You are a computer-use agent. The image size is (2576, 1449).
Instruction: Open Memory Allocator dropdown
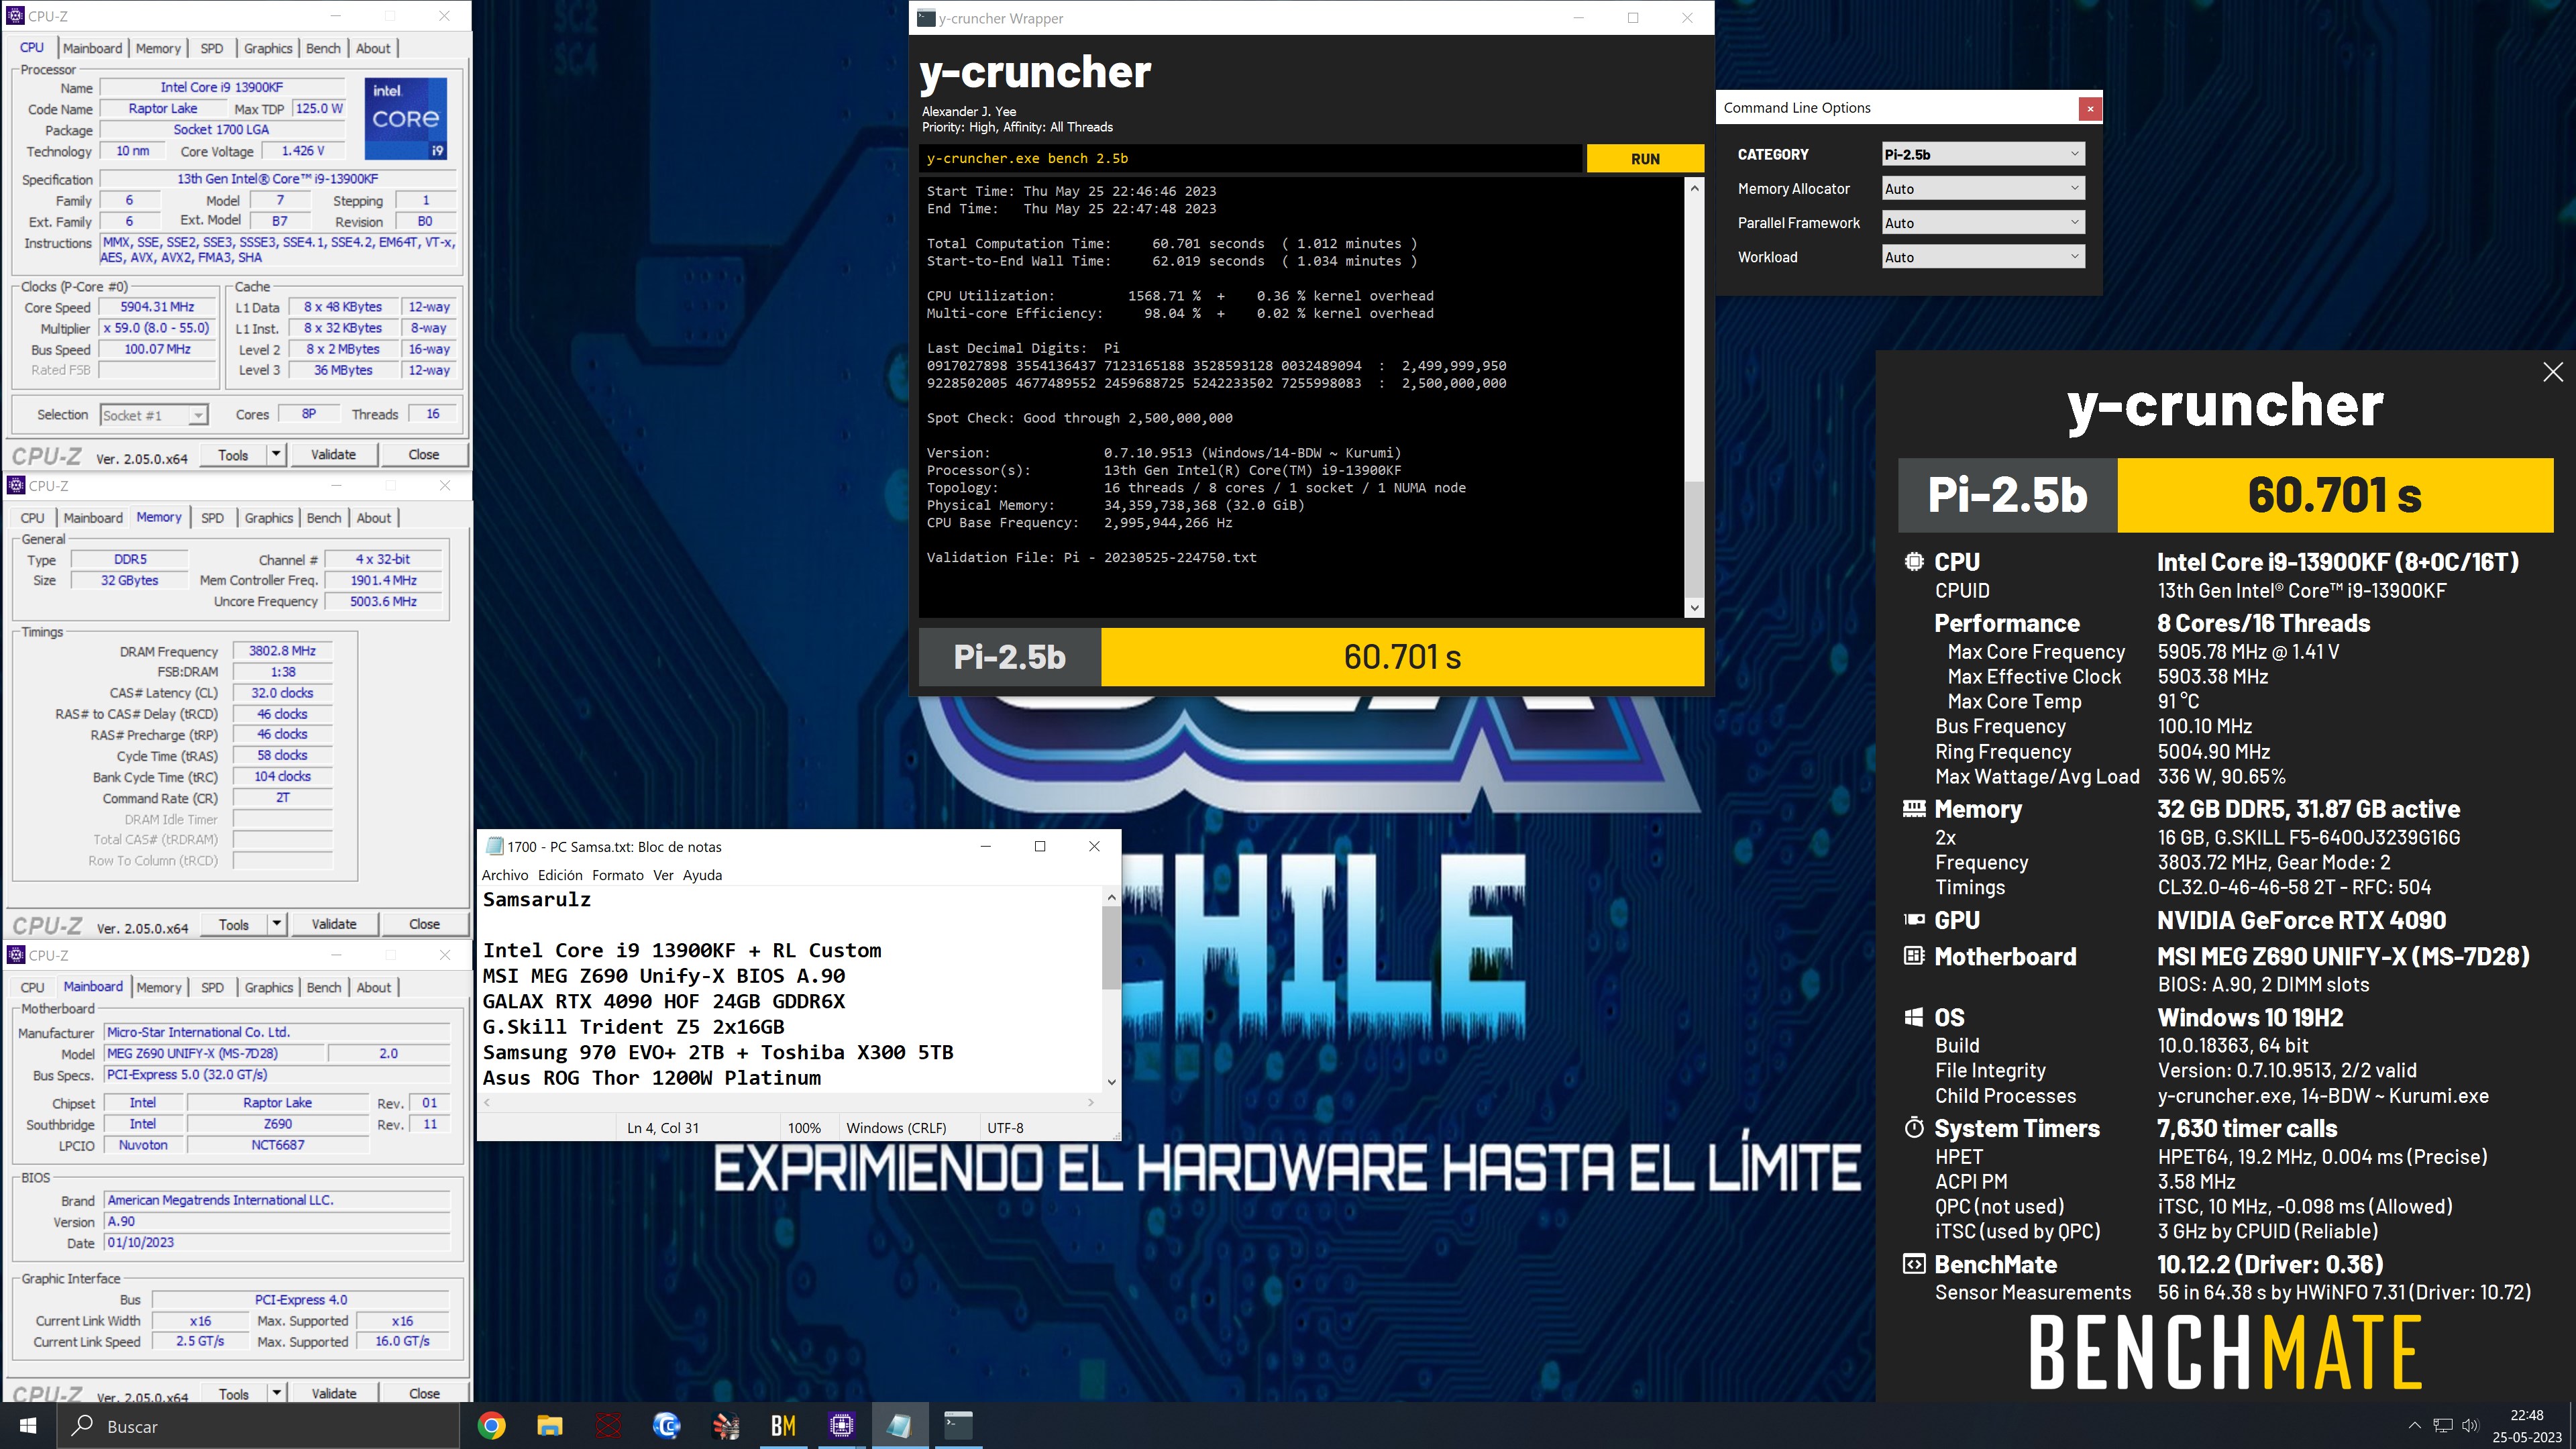pos(1983,188)
